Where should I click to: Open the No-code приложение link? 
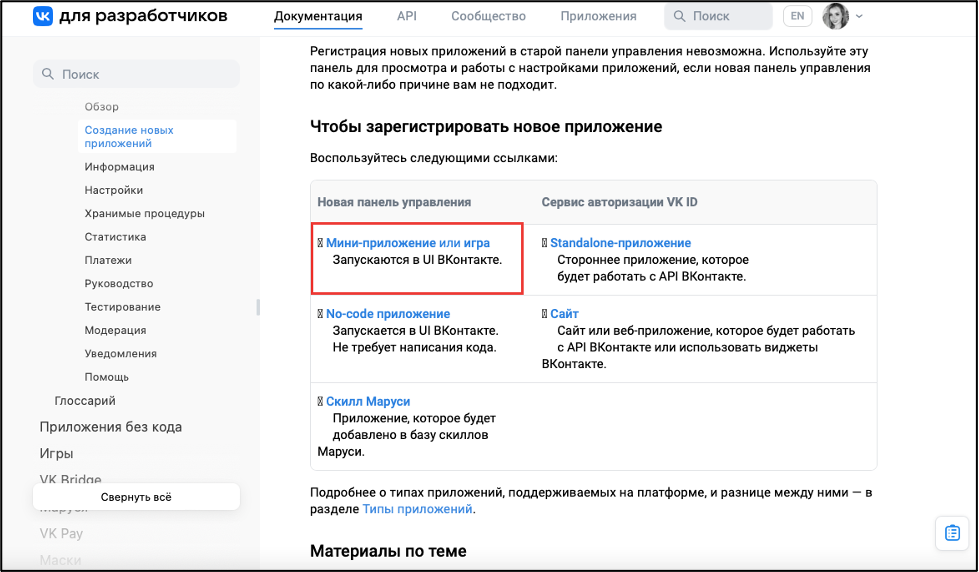[x=388, y=314]
